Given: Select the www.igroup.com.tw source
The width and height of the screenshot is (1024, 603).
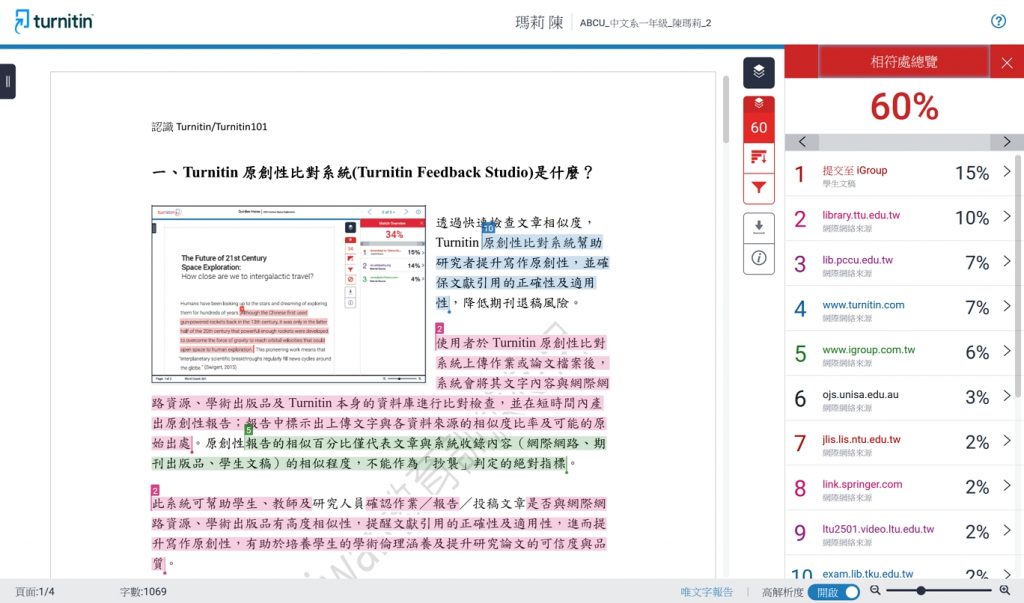Looking at the screenshot, I should [x=869, y=350].
